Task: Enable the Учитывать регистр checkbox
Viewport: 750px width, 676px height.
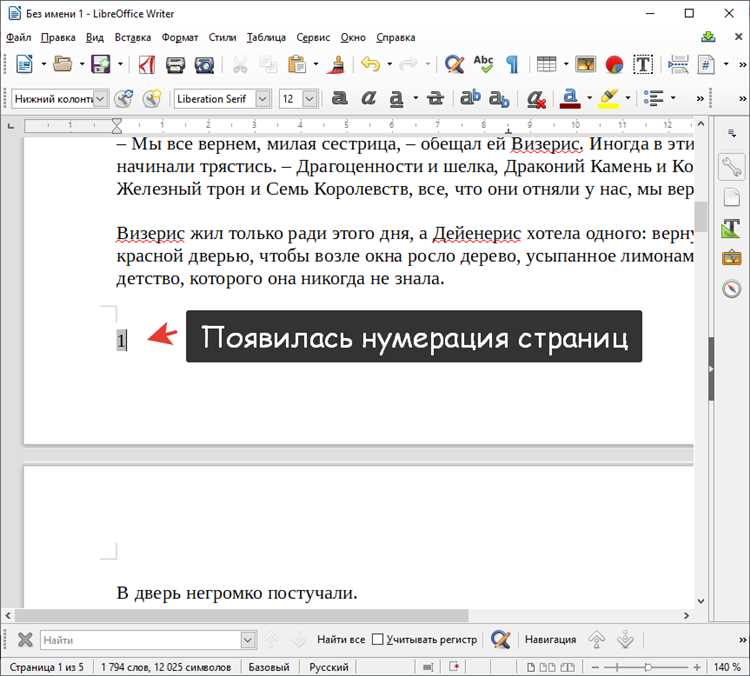Action: tap(377, 639)
